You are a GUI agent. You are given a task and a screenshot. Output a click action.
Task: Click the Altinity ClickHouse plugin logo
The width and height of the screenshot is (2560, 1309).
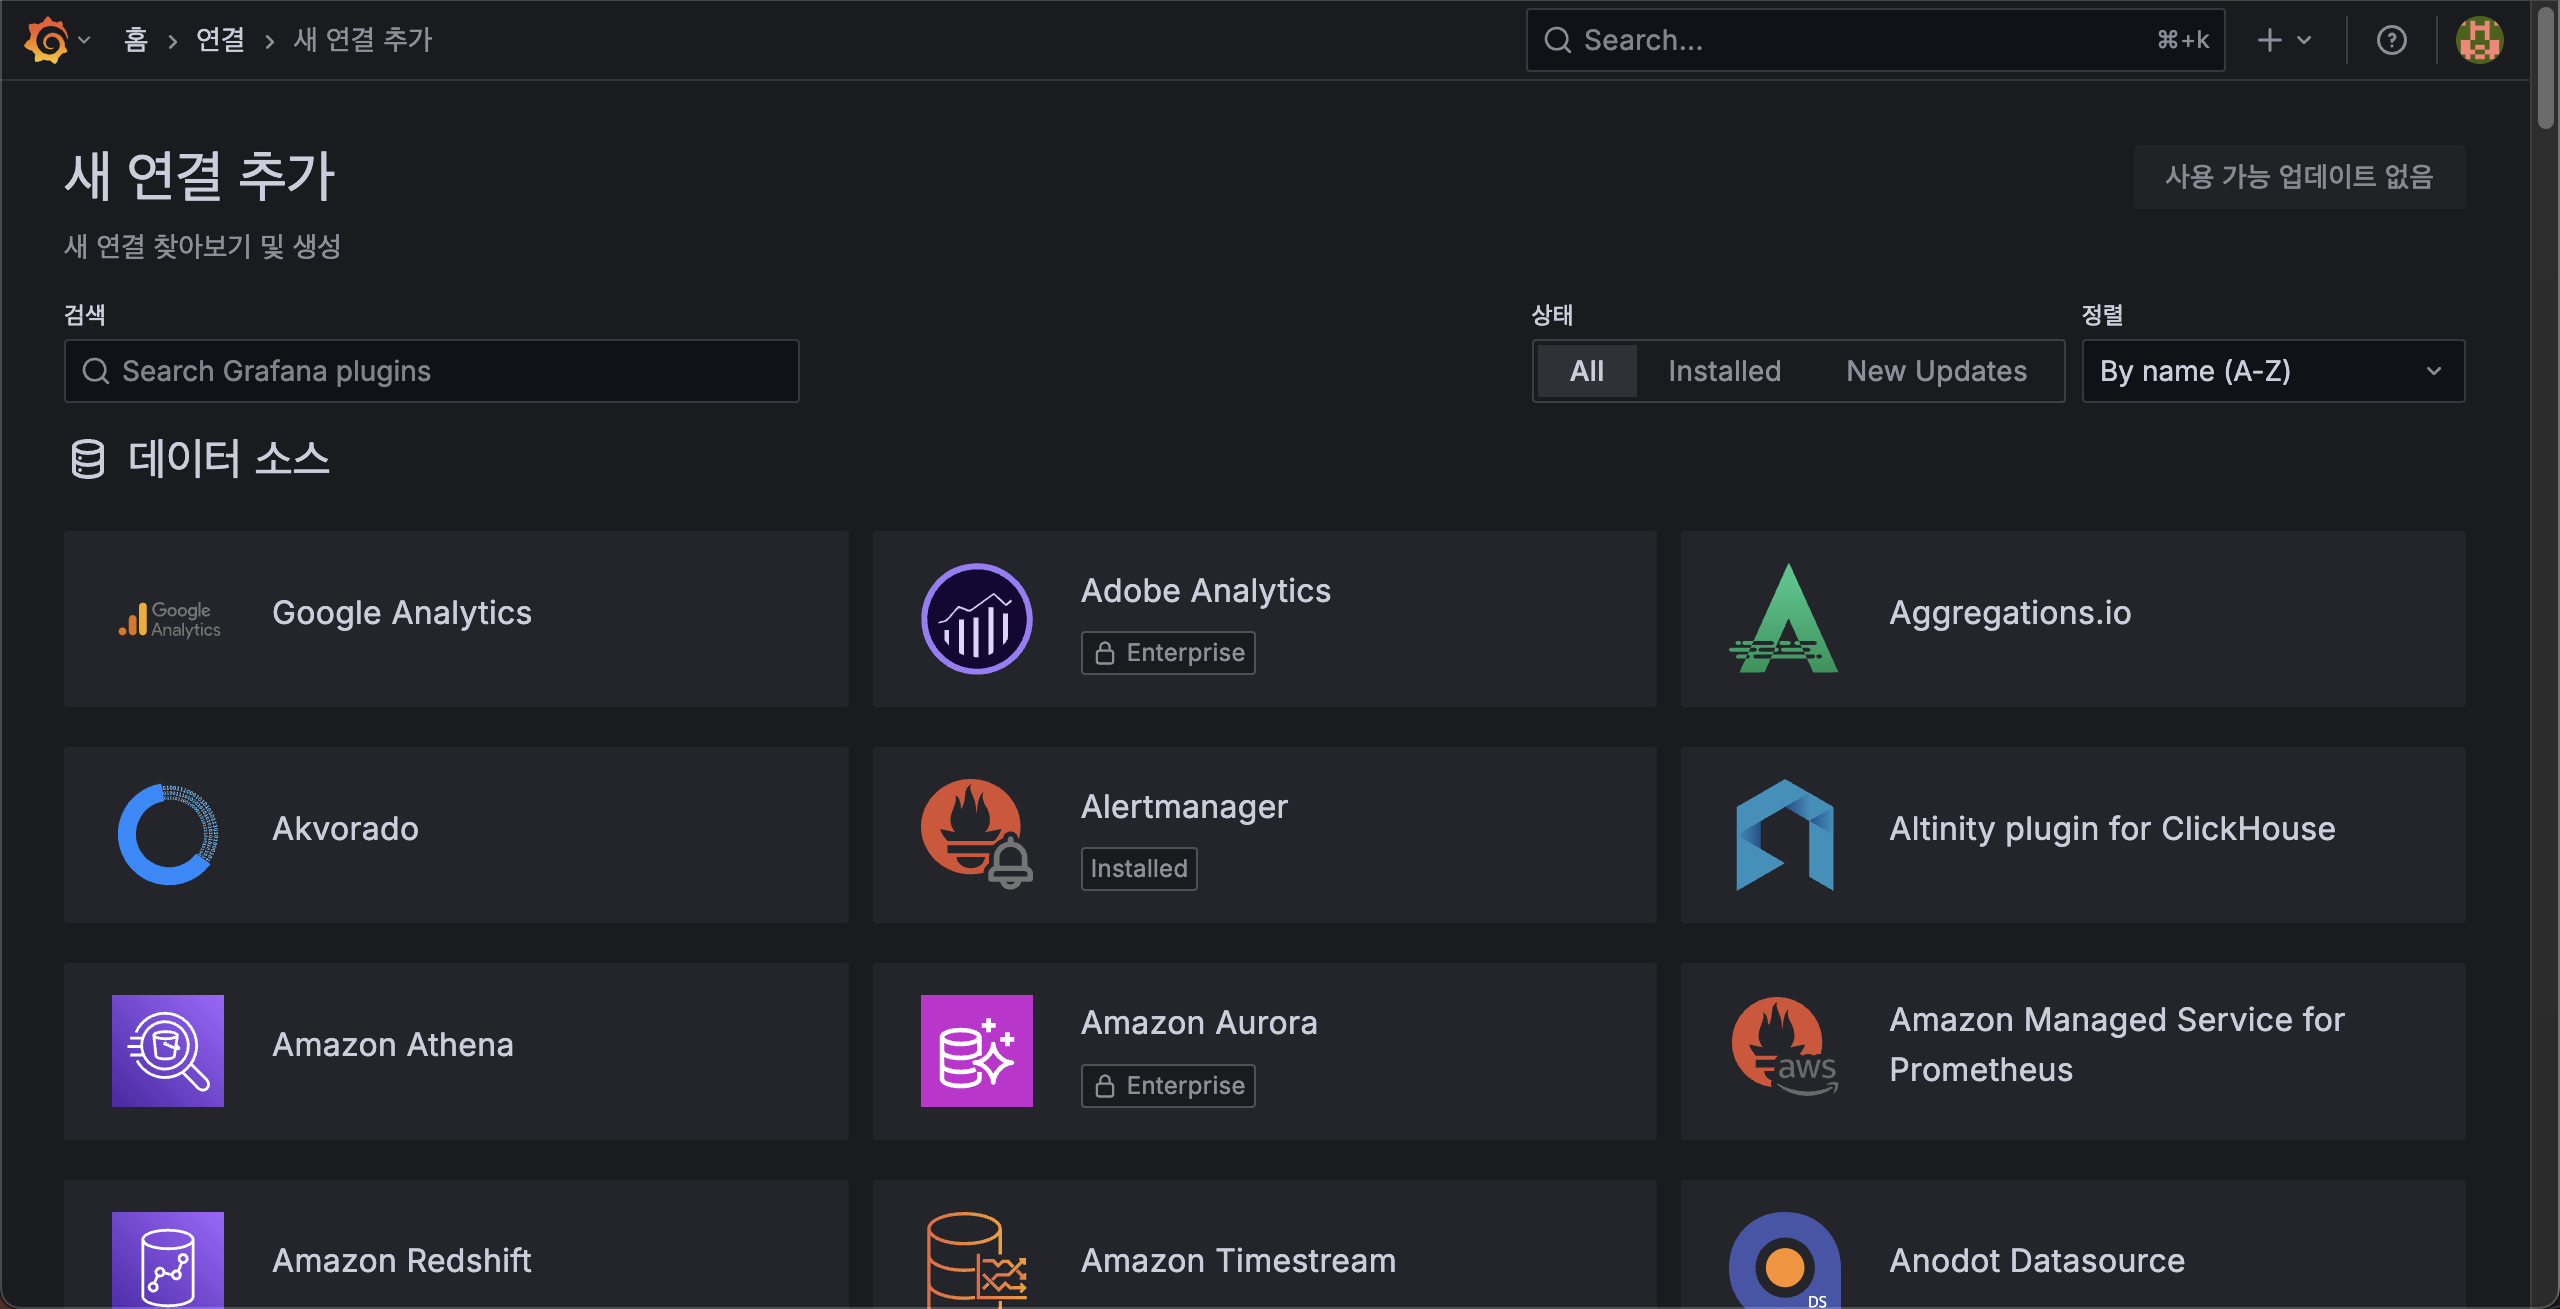point(1785,835)
